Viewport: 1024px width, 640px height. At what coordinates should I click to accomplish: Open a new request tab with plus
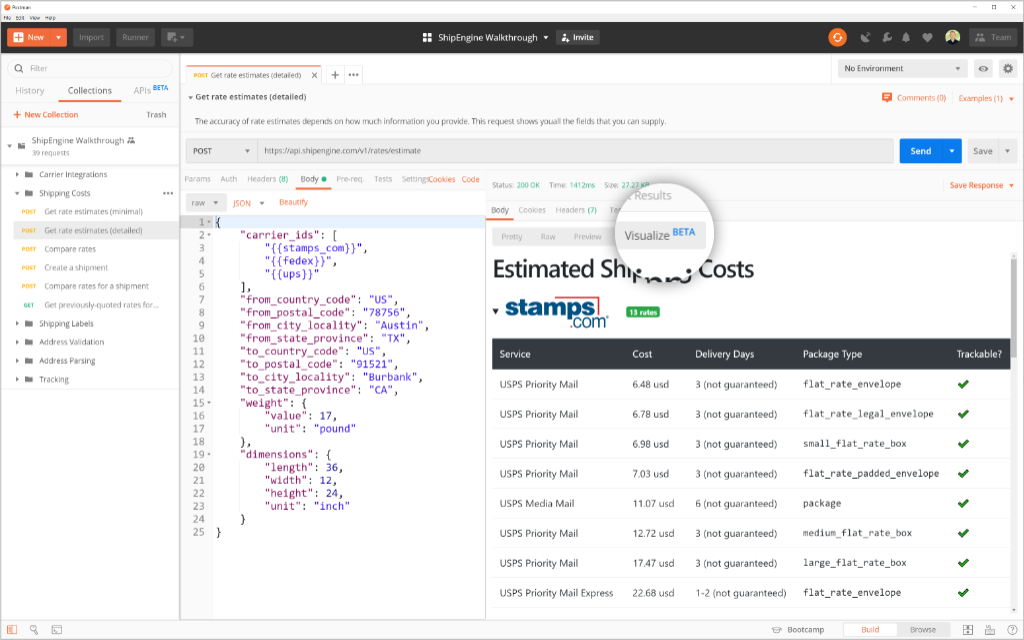point(335,75)
